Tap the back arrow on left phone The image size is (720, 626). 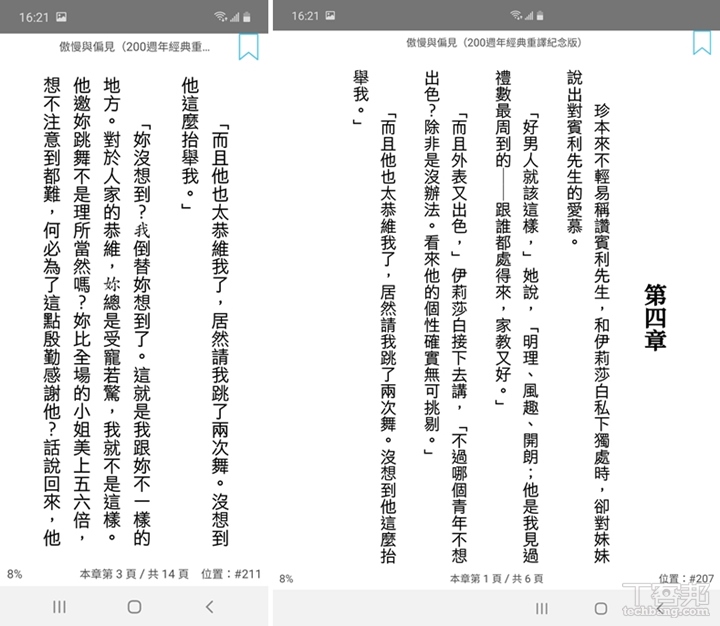(x=209, y=607)
